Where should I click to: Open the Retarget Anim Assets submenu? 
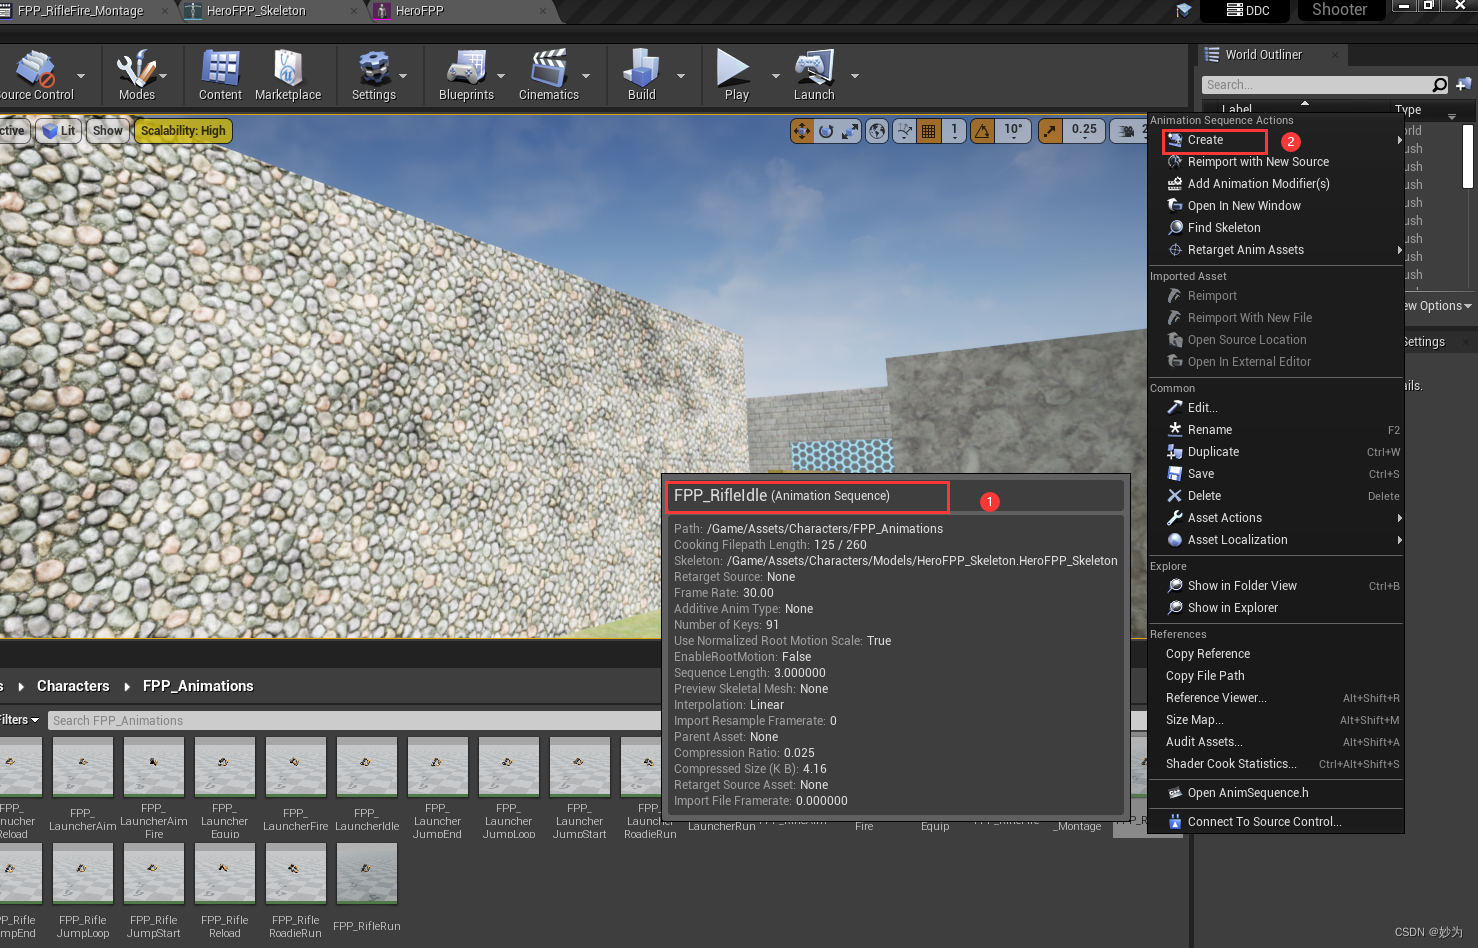point(1276,250)
